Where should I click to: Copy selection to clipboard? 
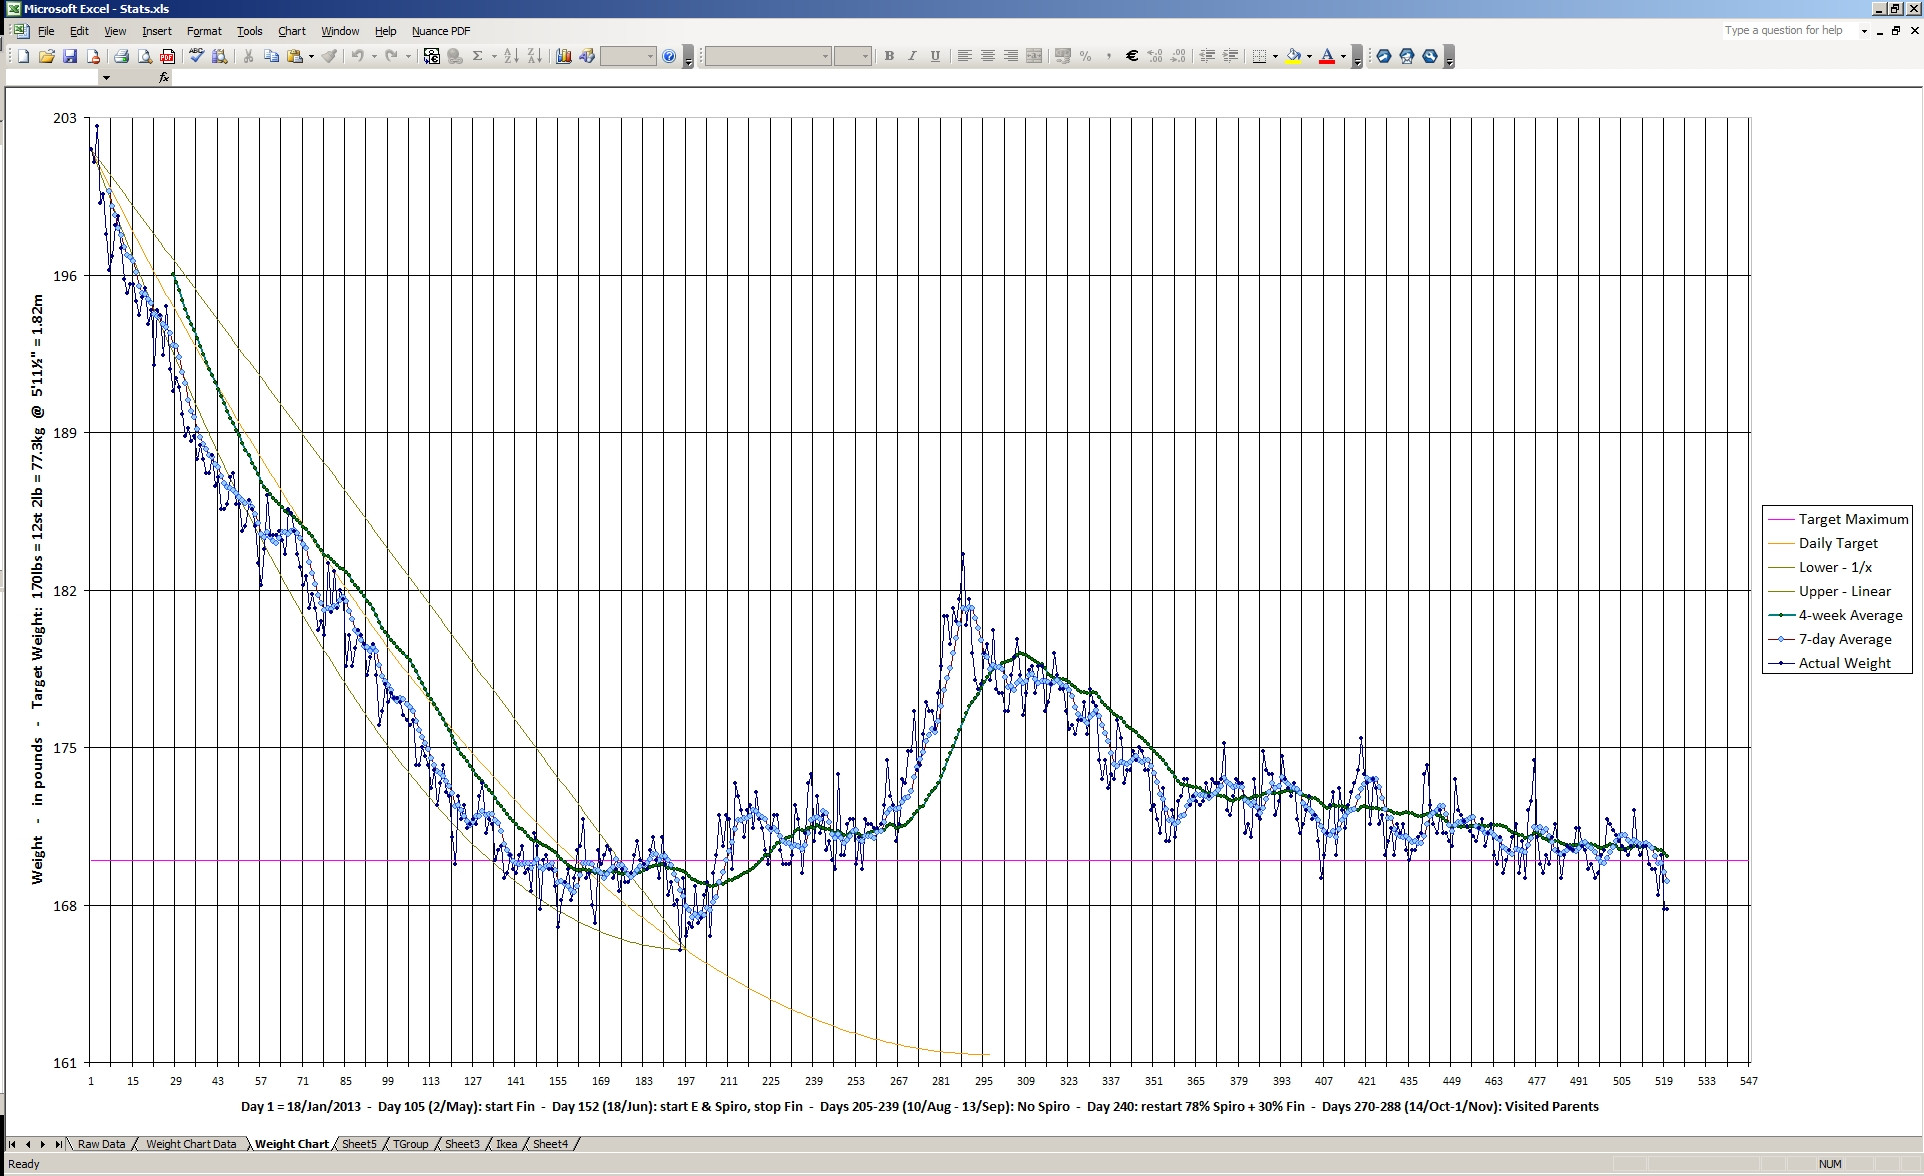coord(271,56)
